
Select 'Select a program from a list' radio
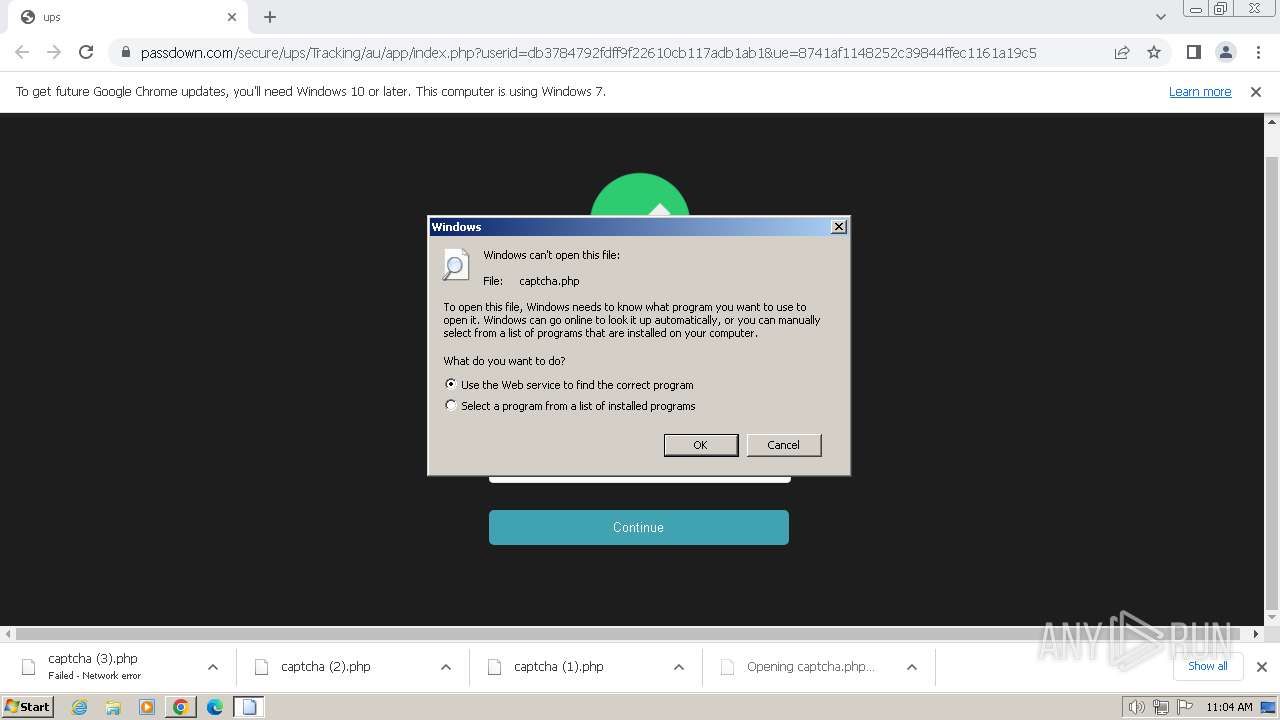(x=451, y=405)
